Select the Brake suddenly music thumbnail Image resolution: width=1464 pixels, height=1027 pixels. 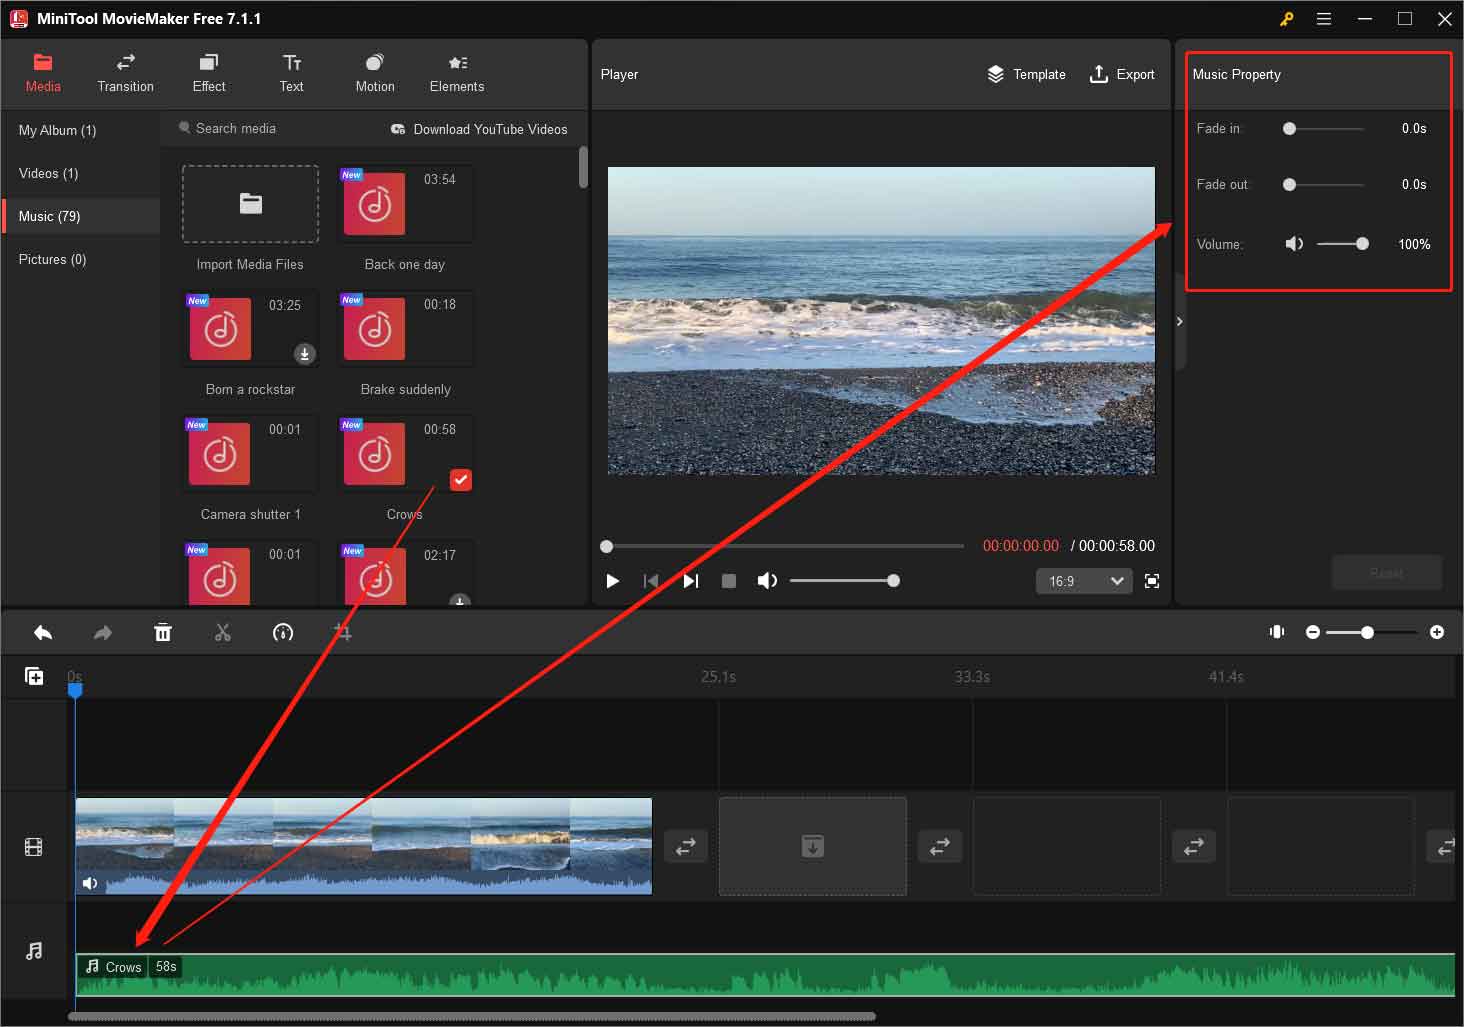coord(405,329)
